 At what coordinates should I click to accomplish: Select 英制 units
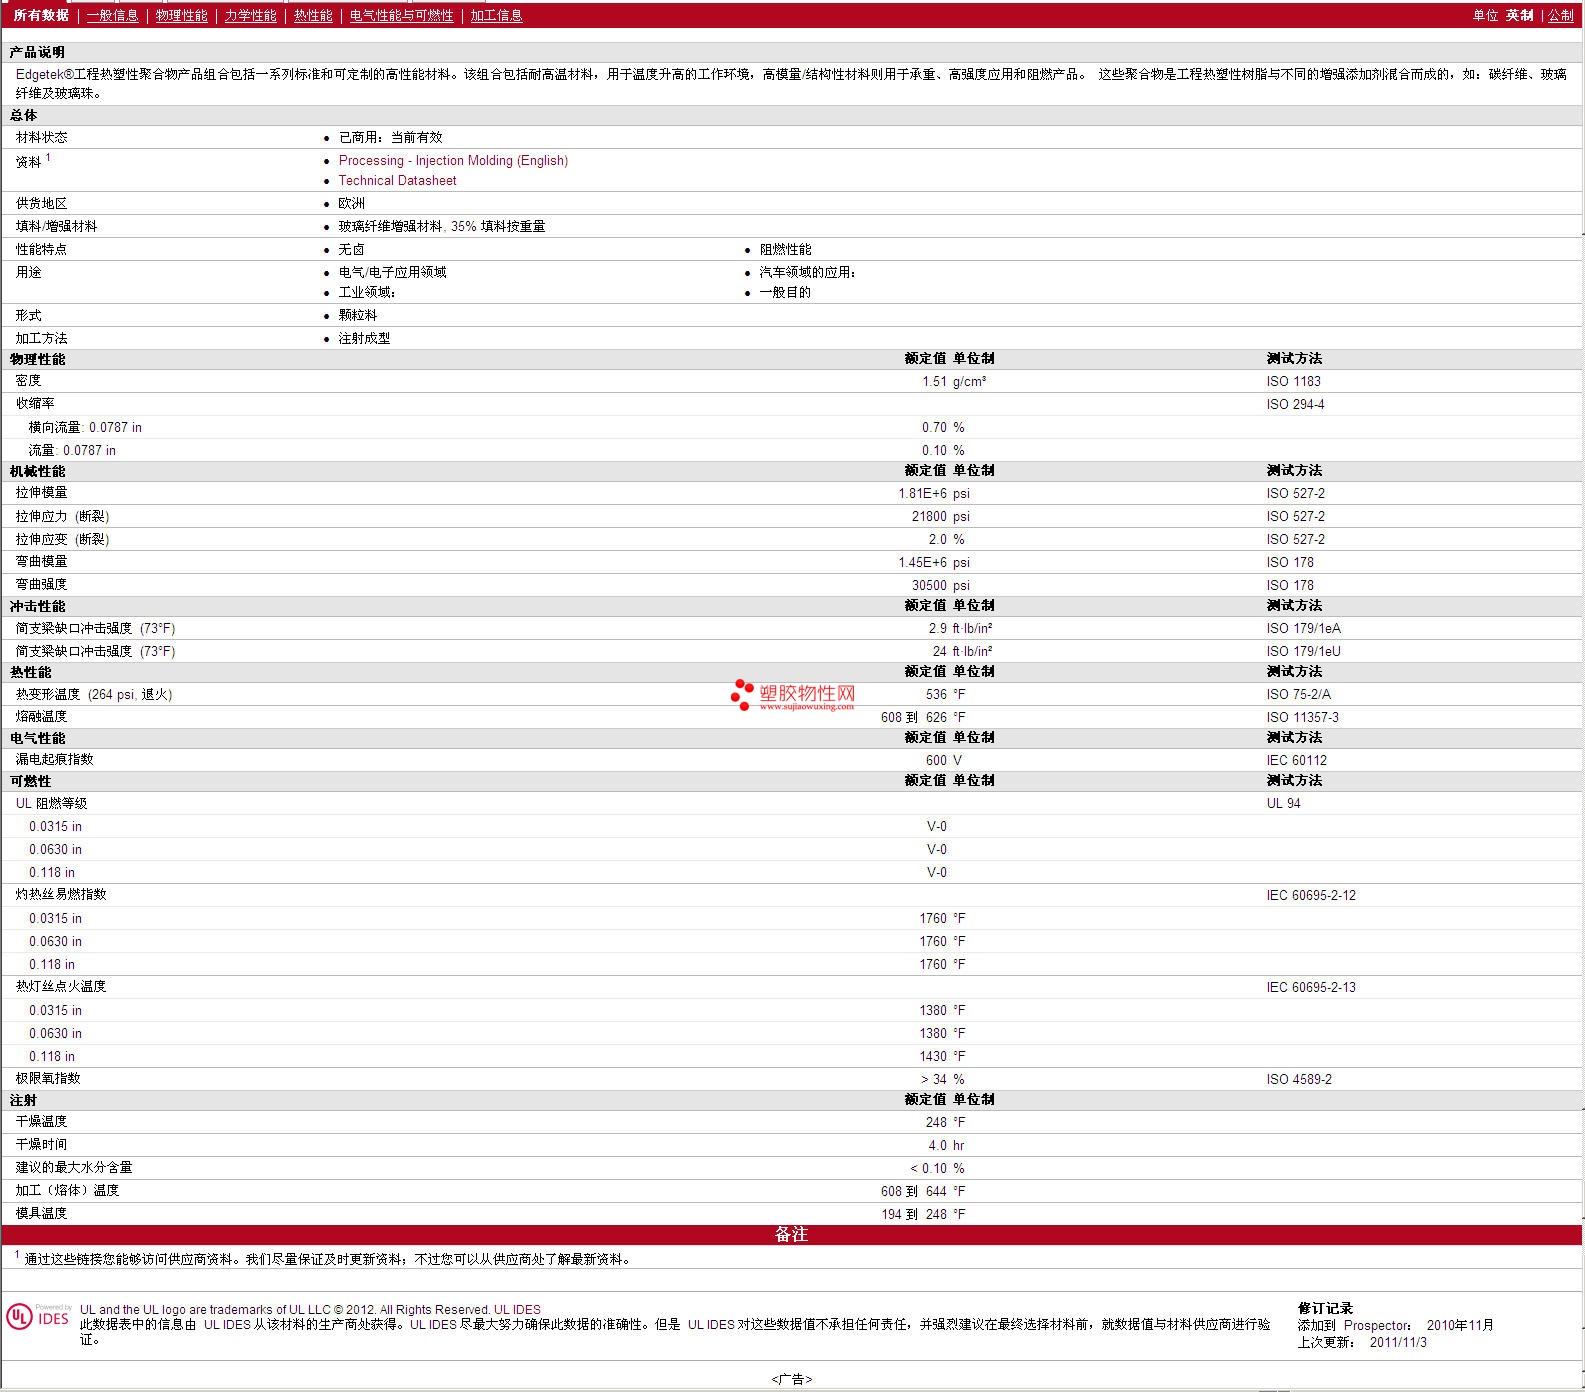click(1519, 16)
